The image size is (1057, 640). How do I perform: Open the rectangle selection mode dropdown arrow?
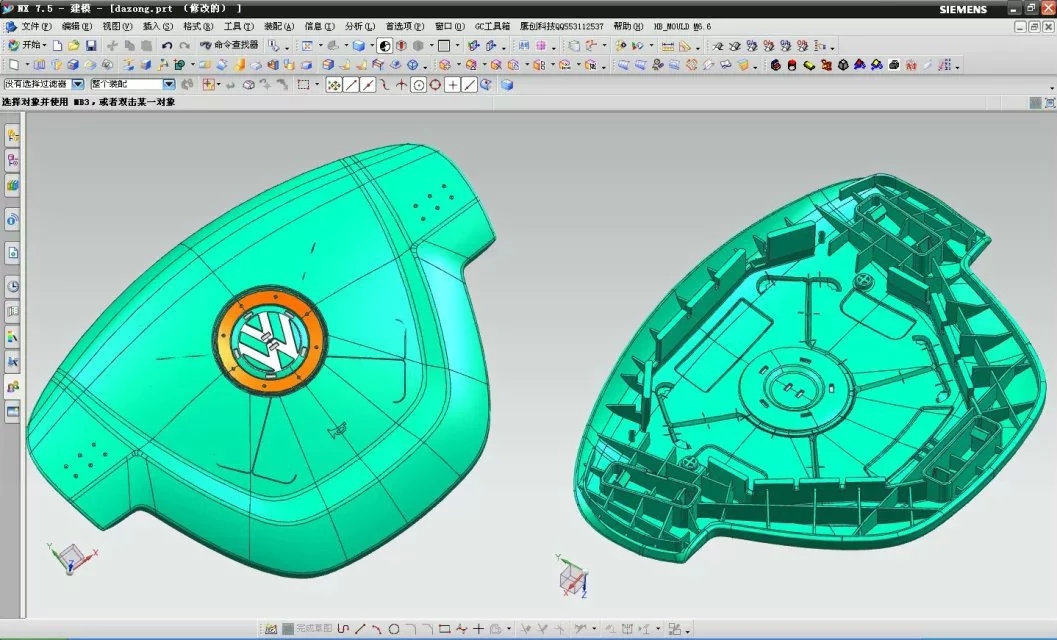coord(317,85)
